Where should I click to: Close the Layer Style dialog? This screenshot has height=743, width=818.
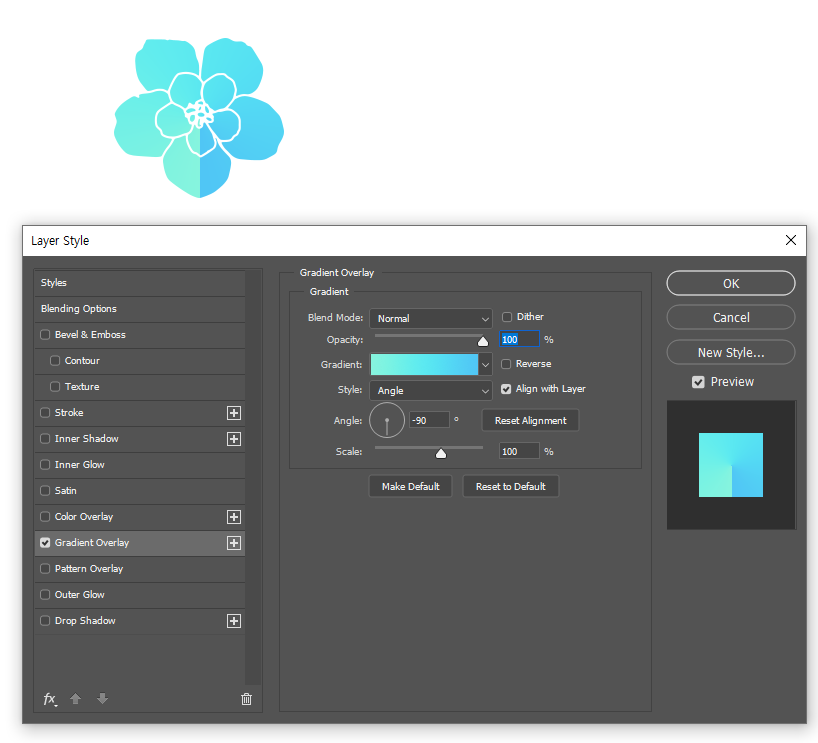pyautogui.click(x=790, y=240)
